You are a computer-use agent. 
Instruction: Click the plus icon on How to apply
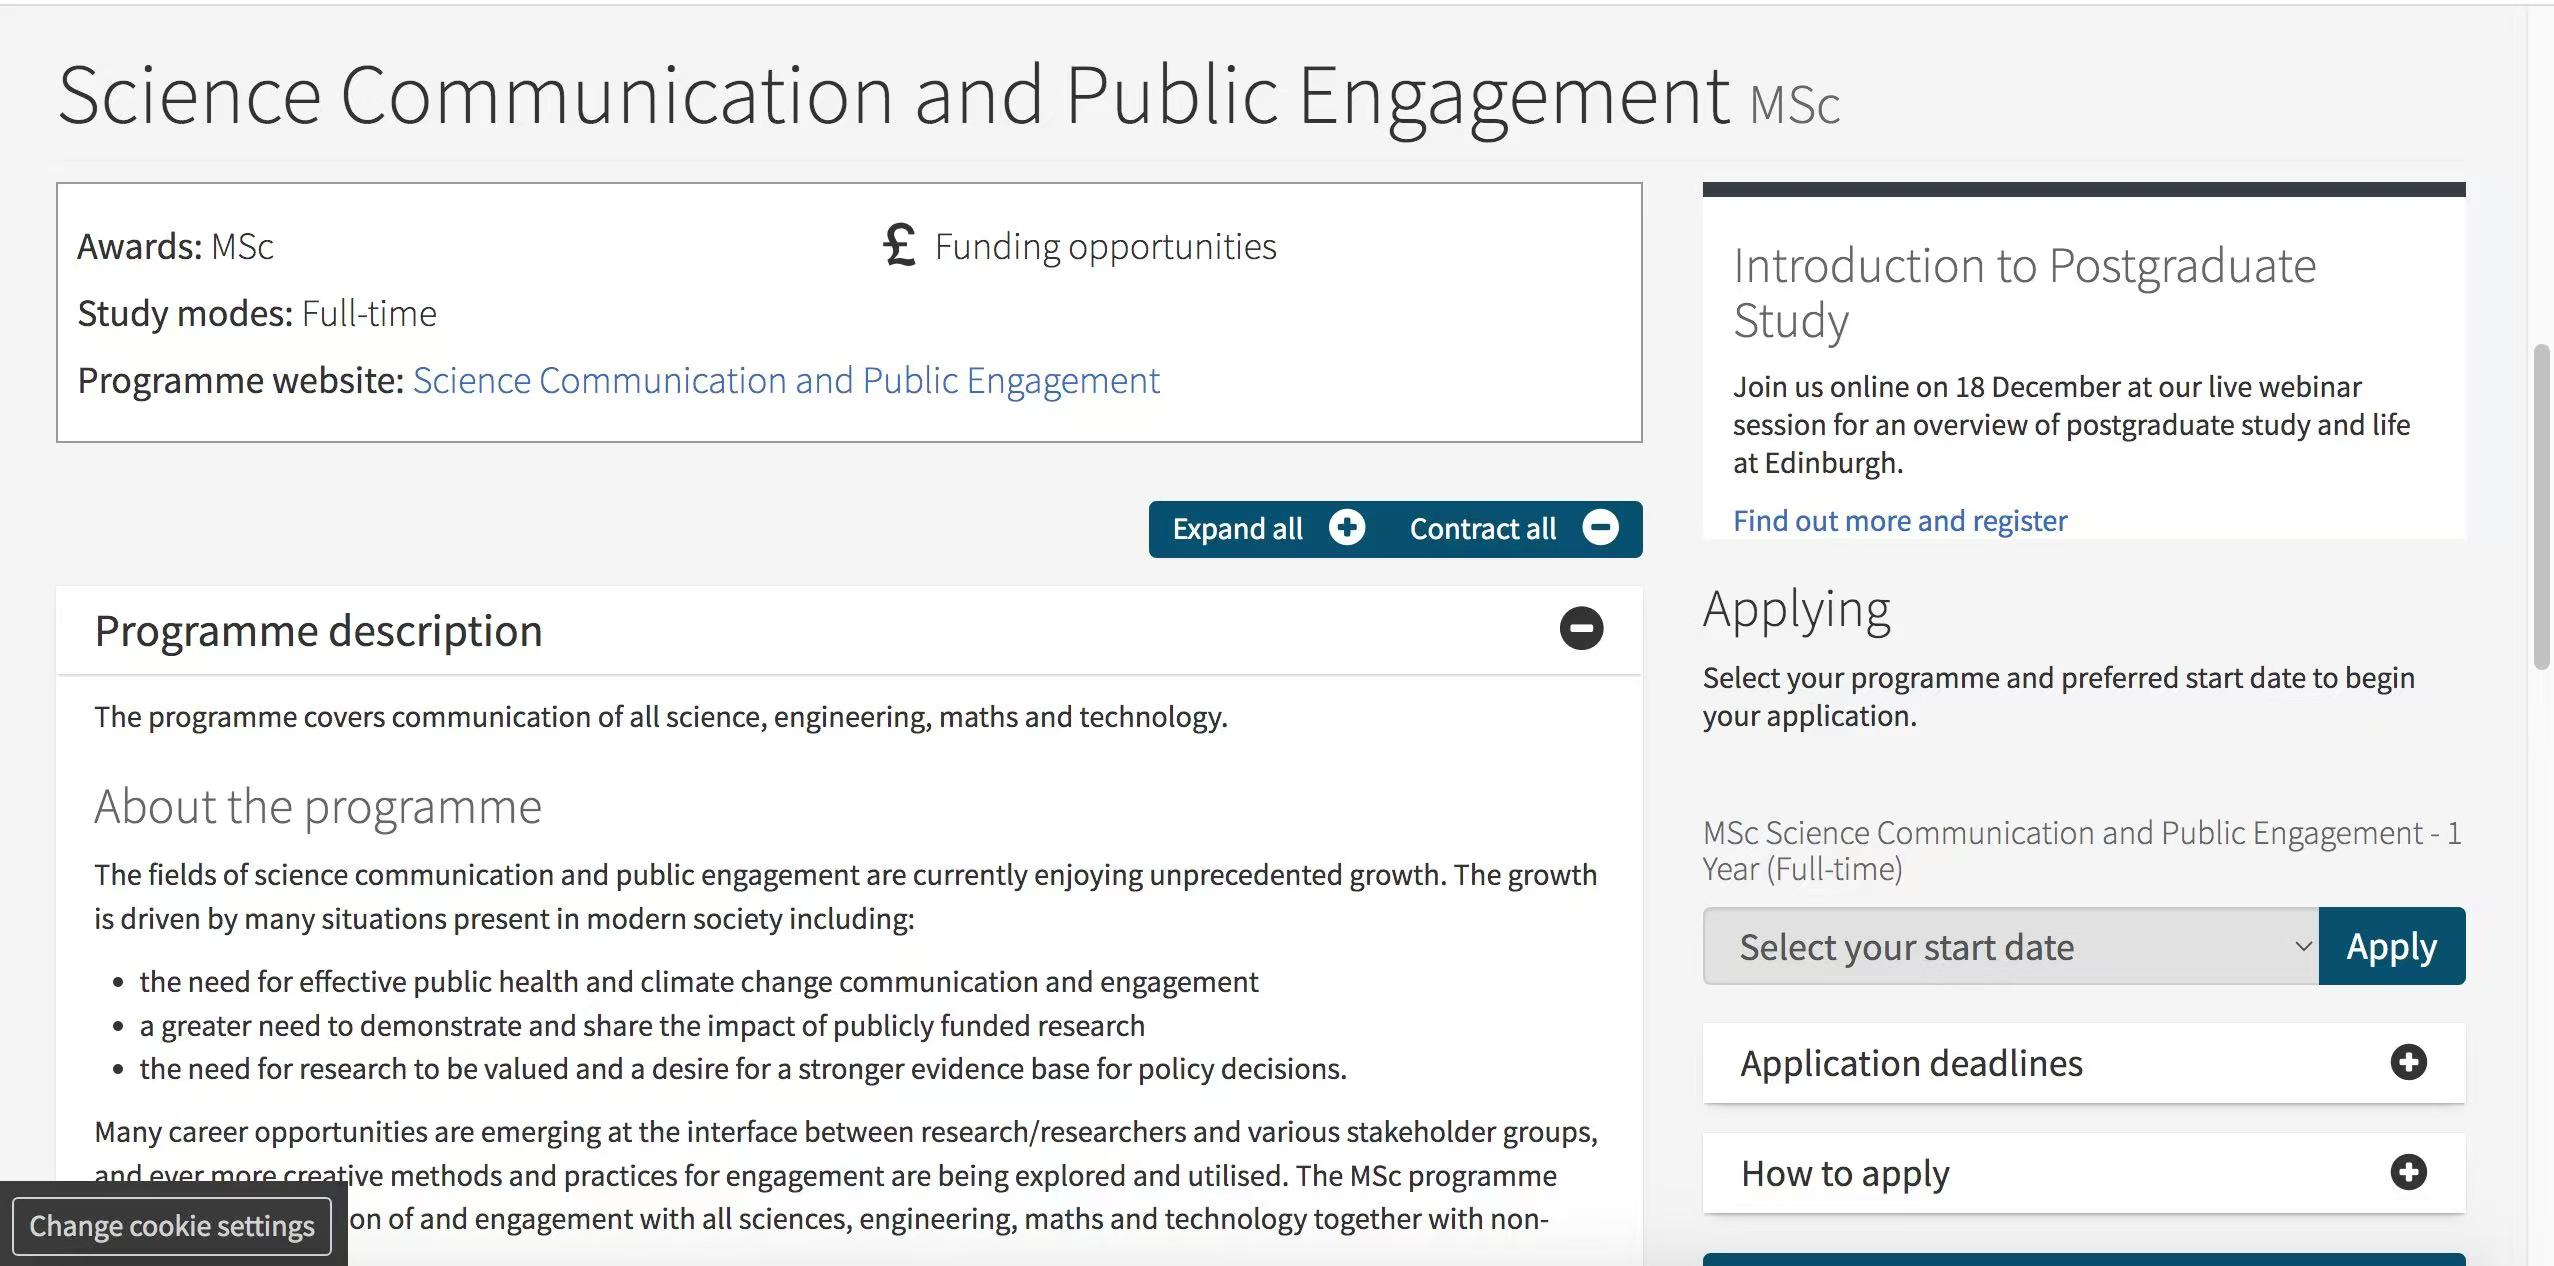click(2408, 1172)
